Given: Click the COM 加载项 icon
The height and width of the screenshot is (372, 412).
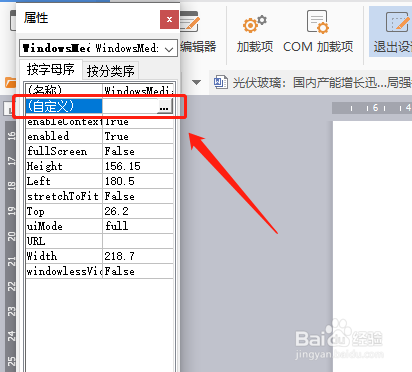Looking at the screenshot, I should (x=317, y=22).
